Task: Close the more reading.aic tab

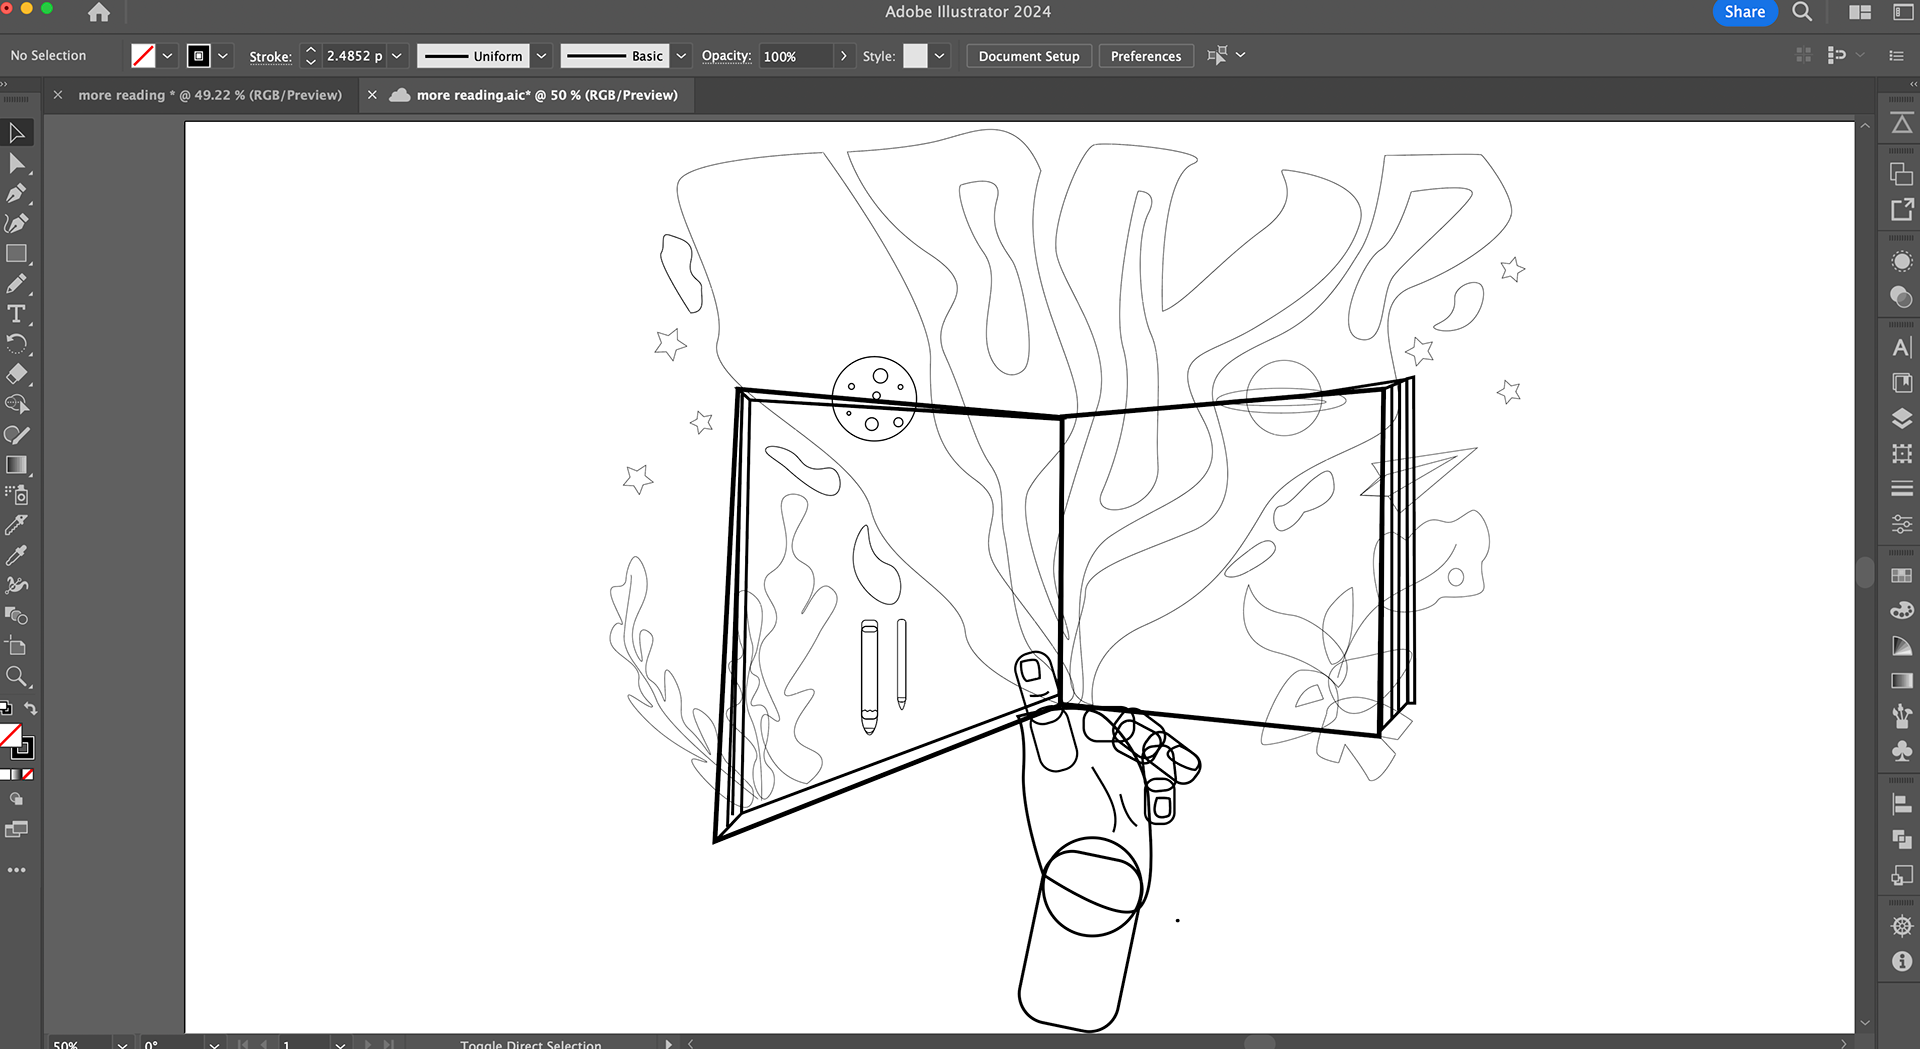Action: [x=372, y=95]
